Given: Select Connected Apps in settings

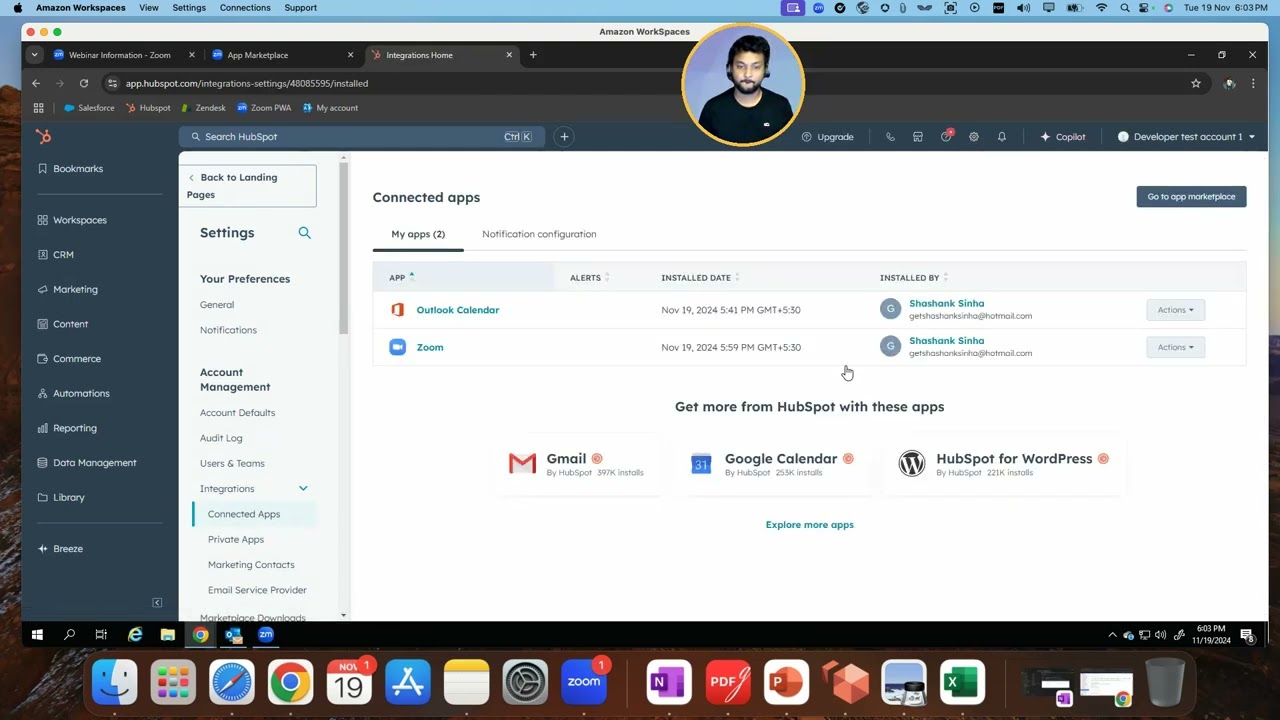Looking at the screenshot, I should [244, 514].
